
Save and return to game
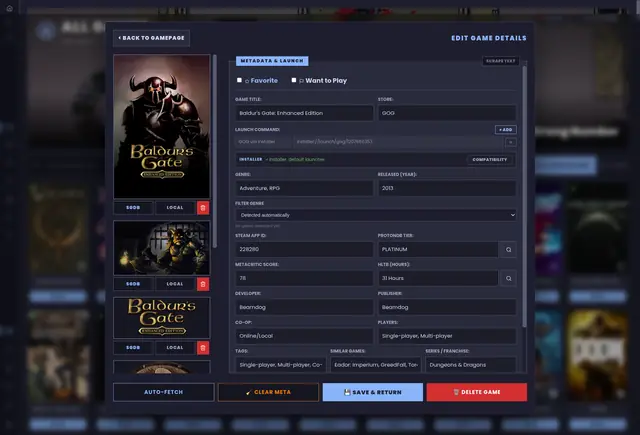(373, 392)
